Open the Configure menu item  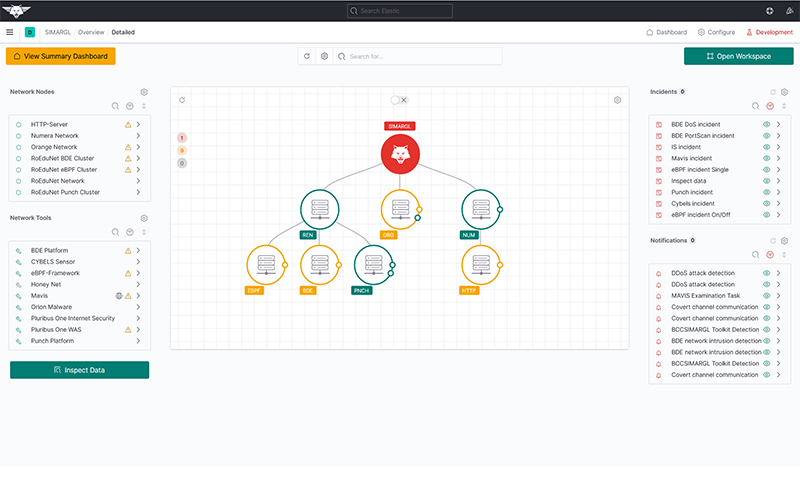[716, 32]
